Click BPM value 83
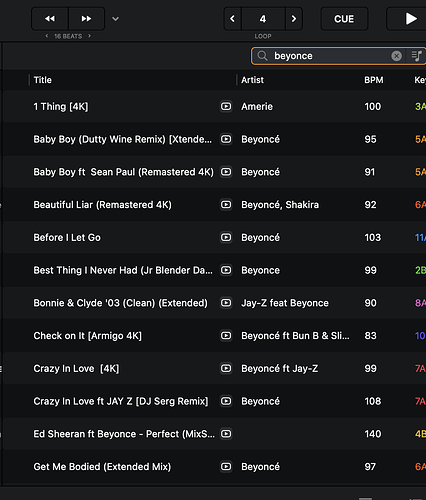The width and height of the screenshot is (426, 500). click(370, 336)
